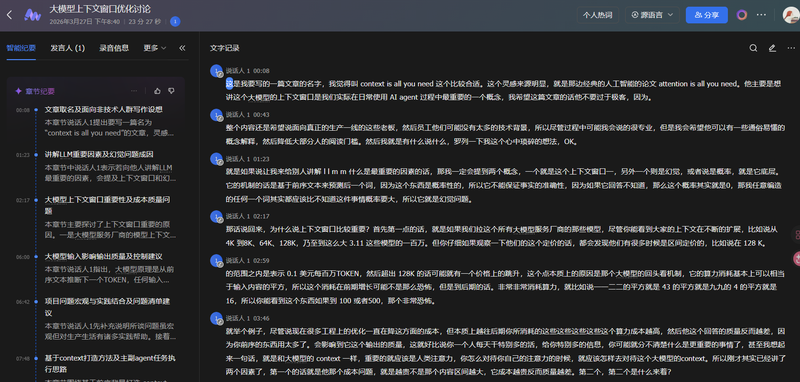
Task: Dislike the chapter summary with thumbs down
Action: pos(171,91)
